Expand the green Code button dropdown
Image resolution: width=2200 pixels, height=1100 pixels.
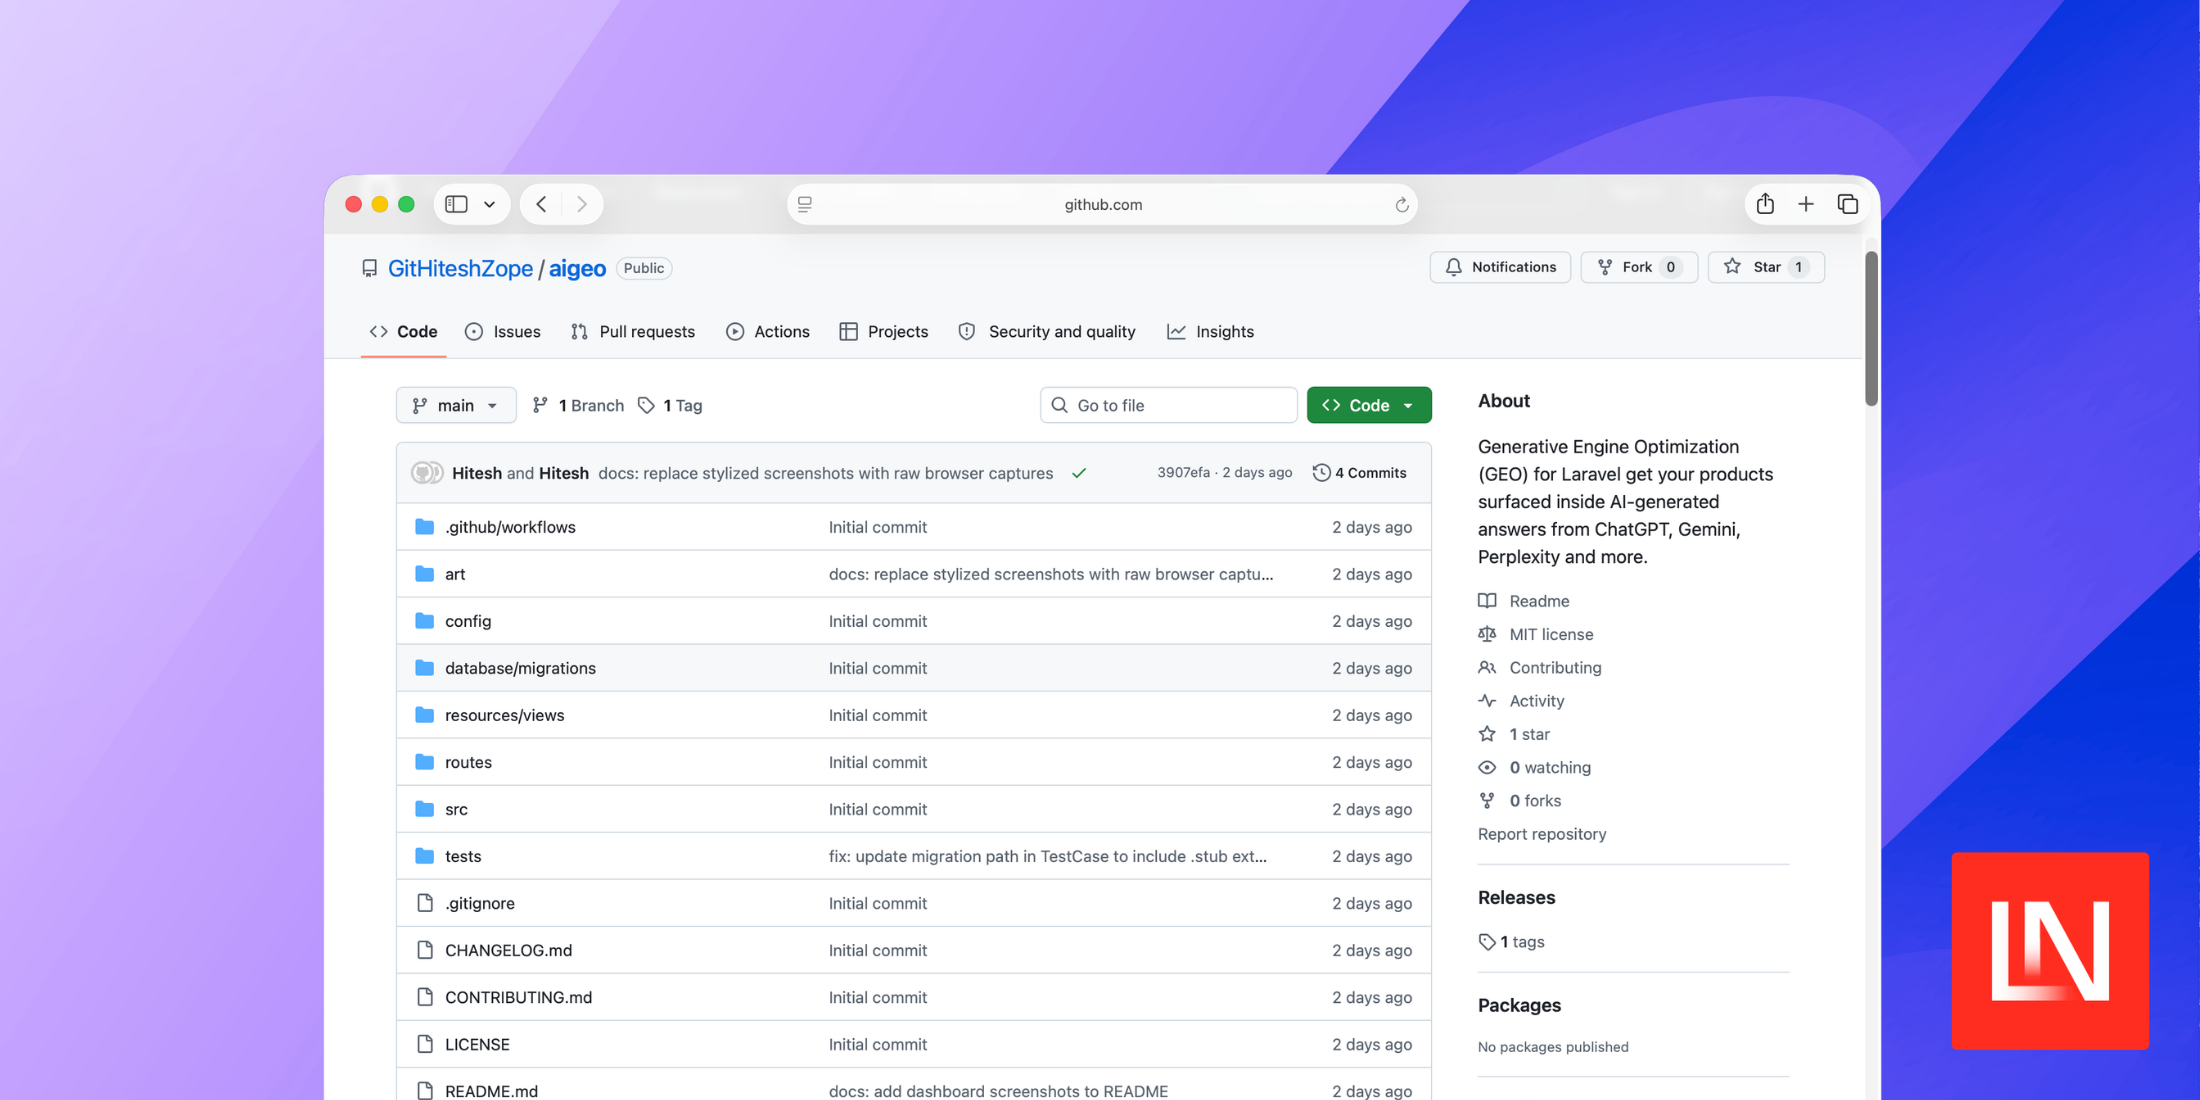tap(1410, 405)
